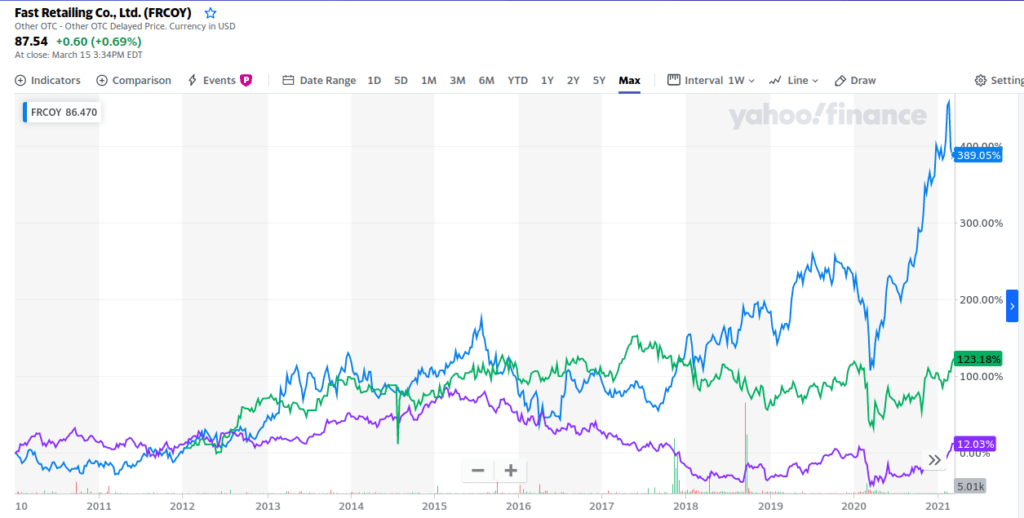Zoom in chart with plus button
This screenshot has width=1024, height=518.
[510, 470]
